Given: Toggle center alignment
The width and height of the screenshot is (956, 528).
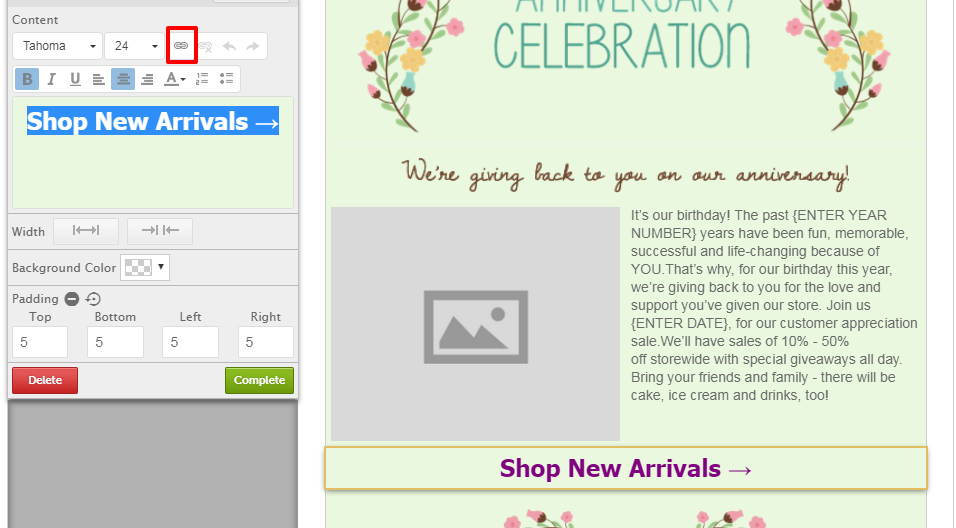Looking at the screenshot, I should tap(123, 79).
